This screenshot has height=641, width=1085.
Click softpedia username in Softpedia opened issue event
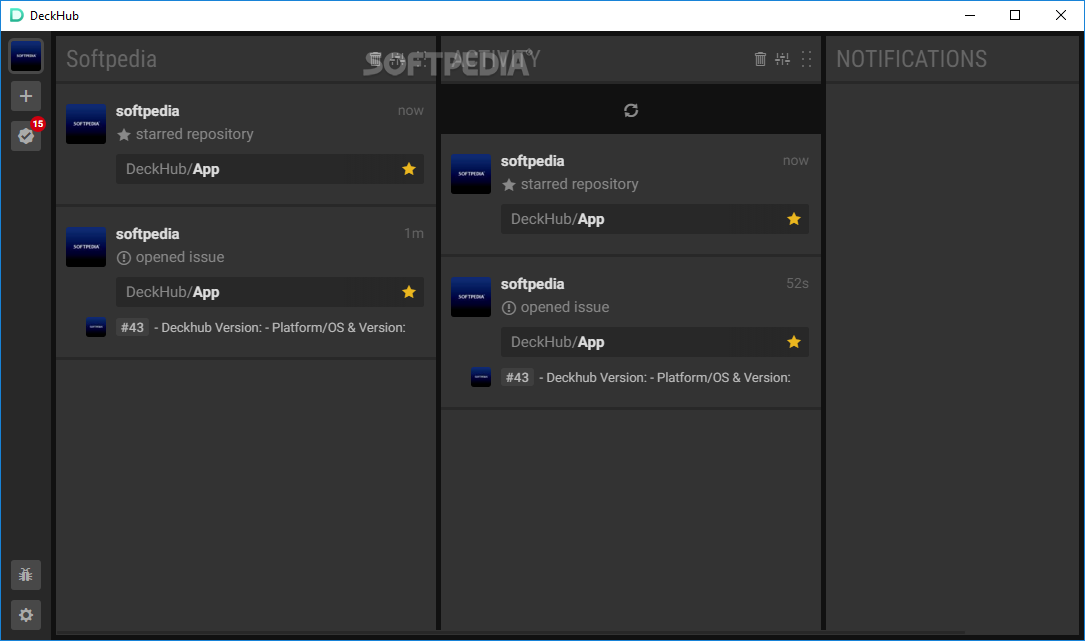click(x=147, y=234)
